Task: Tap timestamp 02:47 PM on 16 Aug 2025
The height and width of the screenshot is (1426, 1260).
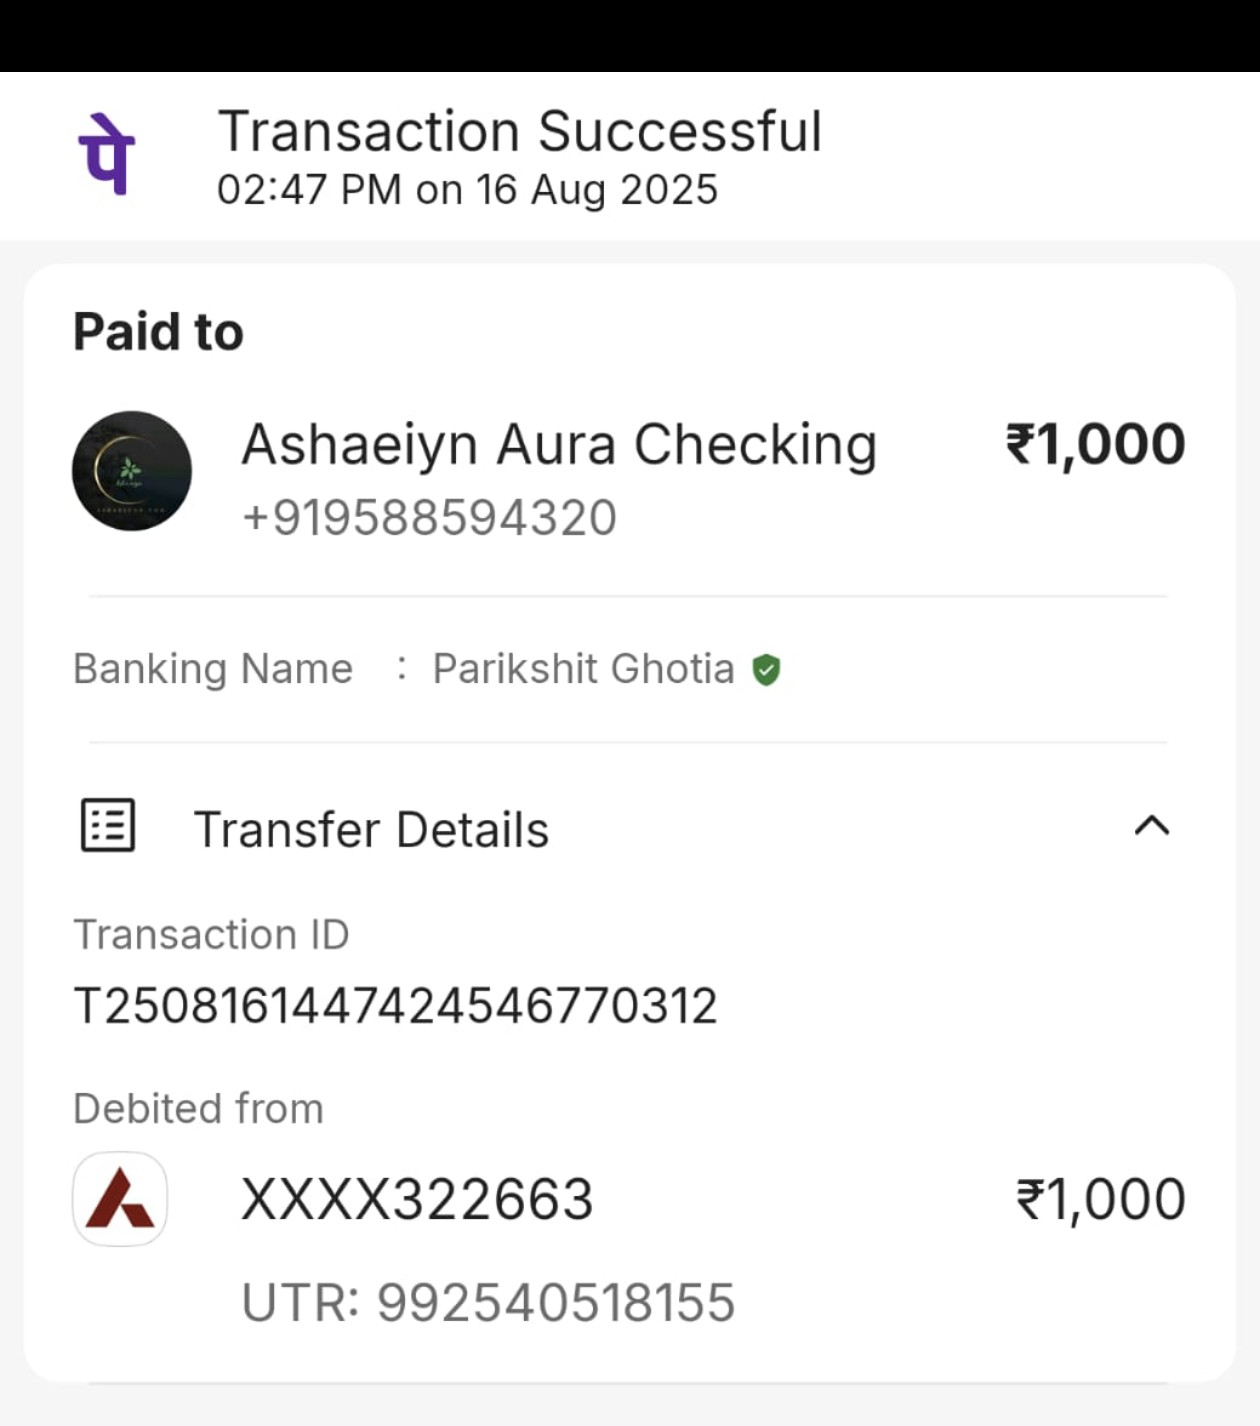Action: click(x=468, y=190)
